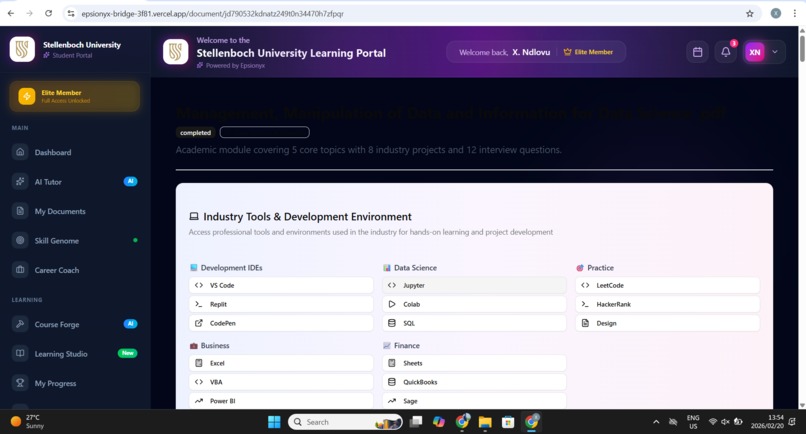Image resolution: width=806 pixels, height=434 pixels.
Task: Click the taskbar Search box
Action: point(345,422)
